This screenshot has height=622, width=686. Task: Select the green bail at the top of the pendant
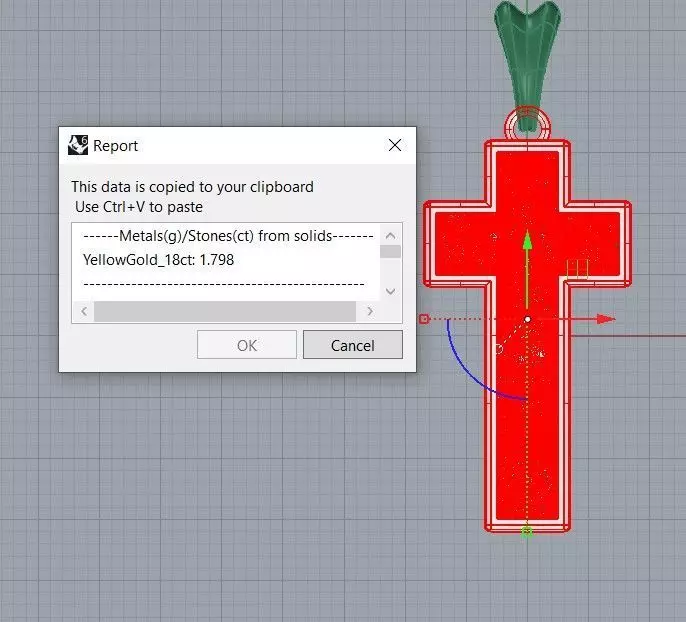click(528, 57)
